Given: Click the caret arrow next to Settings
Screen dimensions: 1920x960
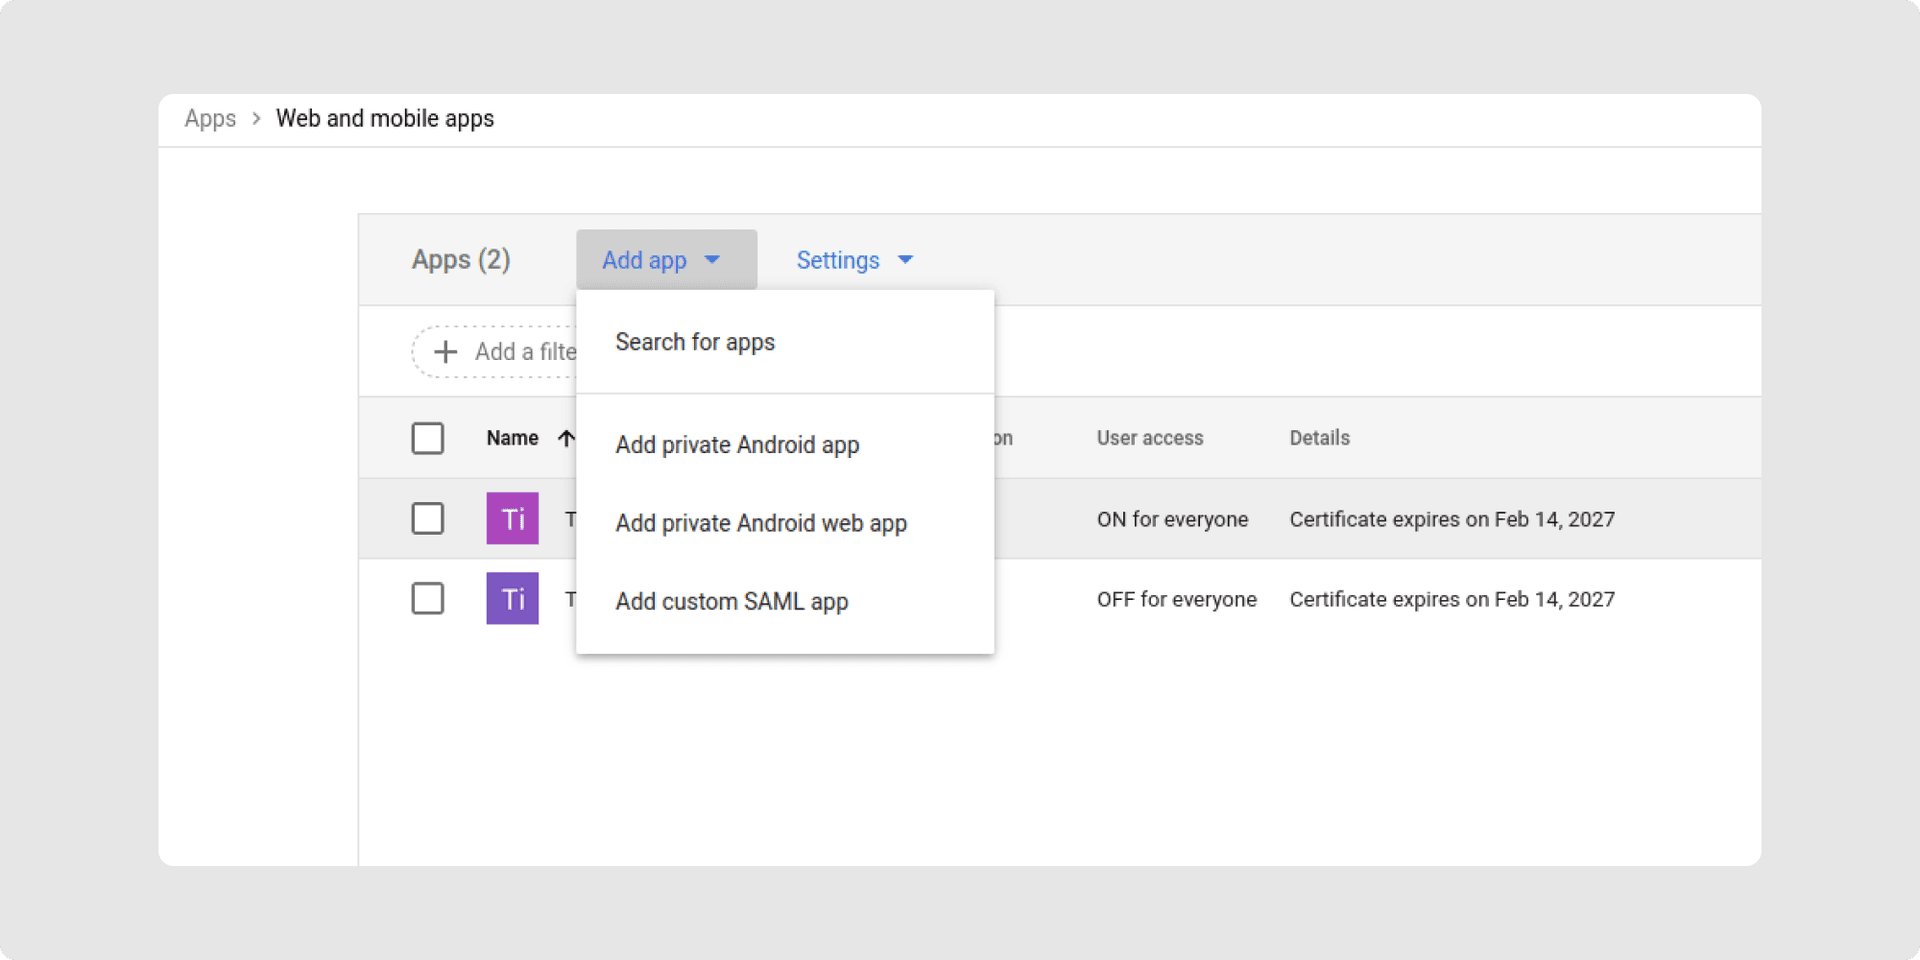Looking at the screenshot, I should click(x=905, y=260).
